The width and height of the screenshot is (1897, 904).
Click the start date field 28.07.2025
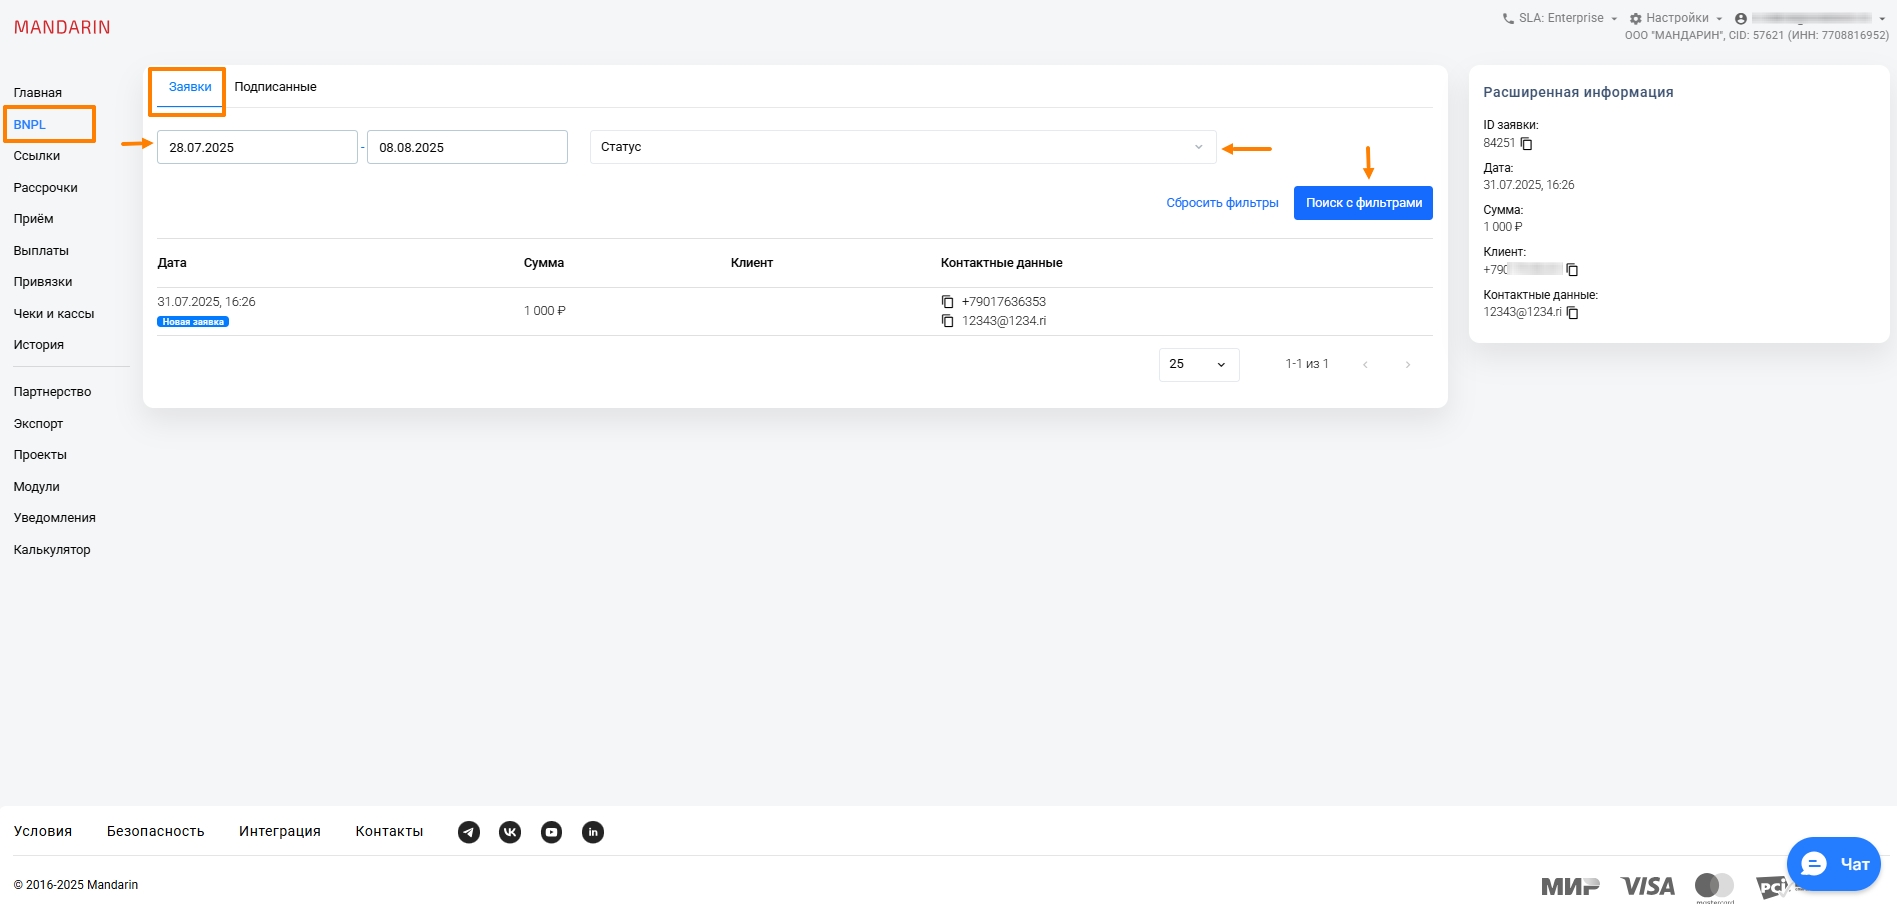[257, 147]
